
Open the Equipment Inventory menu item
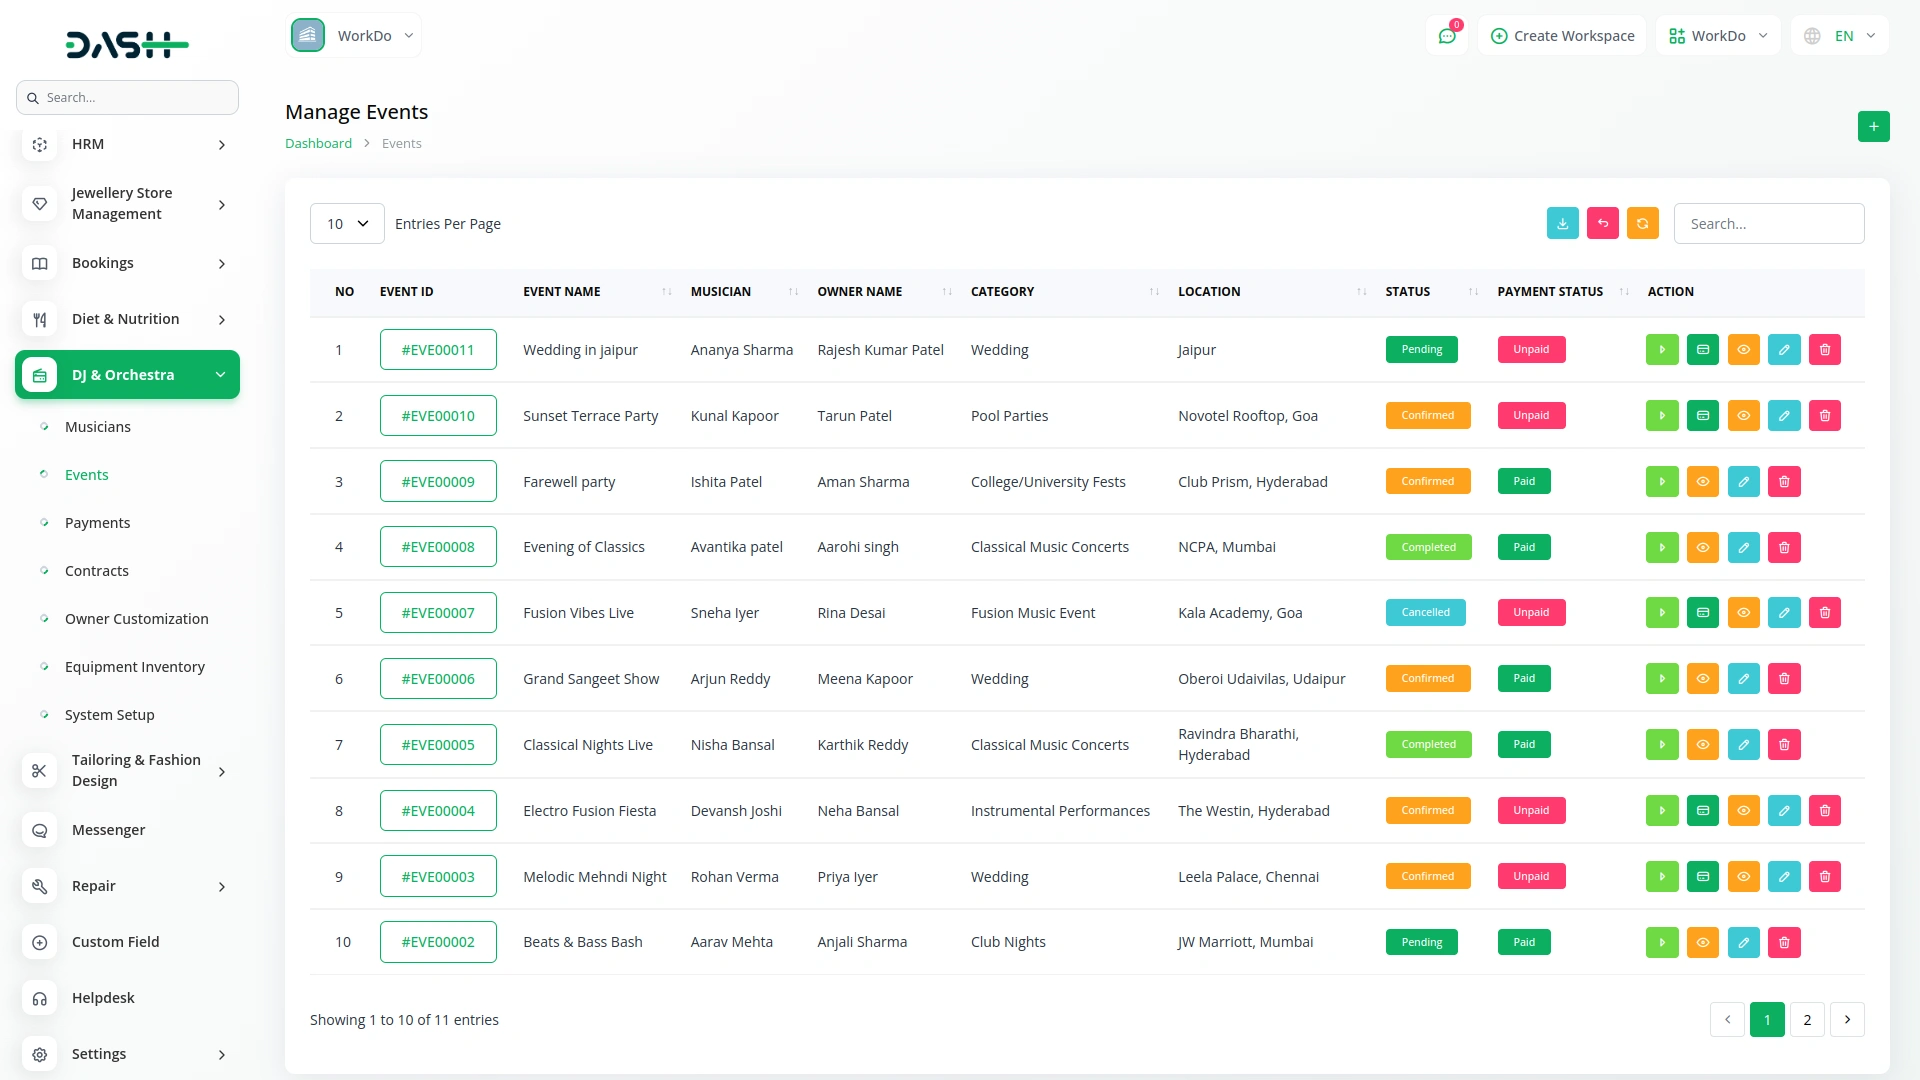(134, 667)
